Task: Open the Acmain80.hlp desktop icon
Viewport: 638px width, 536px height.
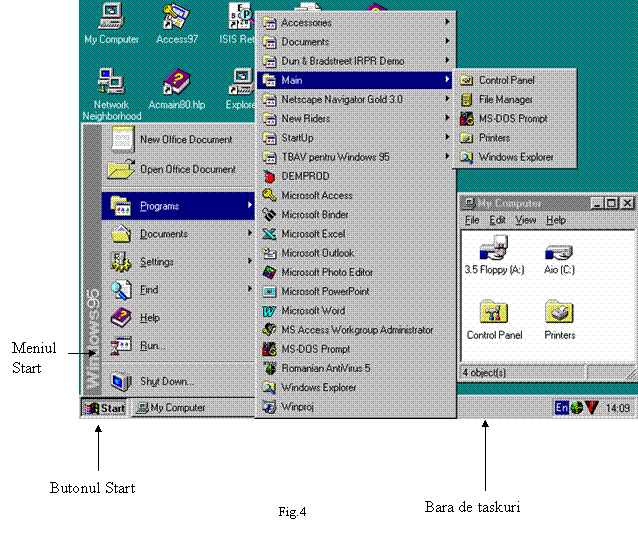Action: (x=176, y=83)
